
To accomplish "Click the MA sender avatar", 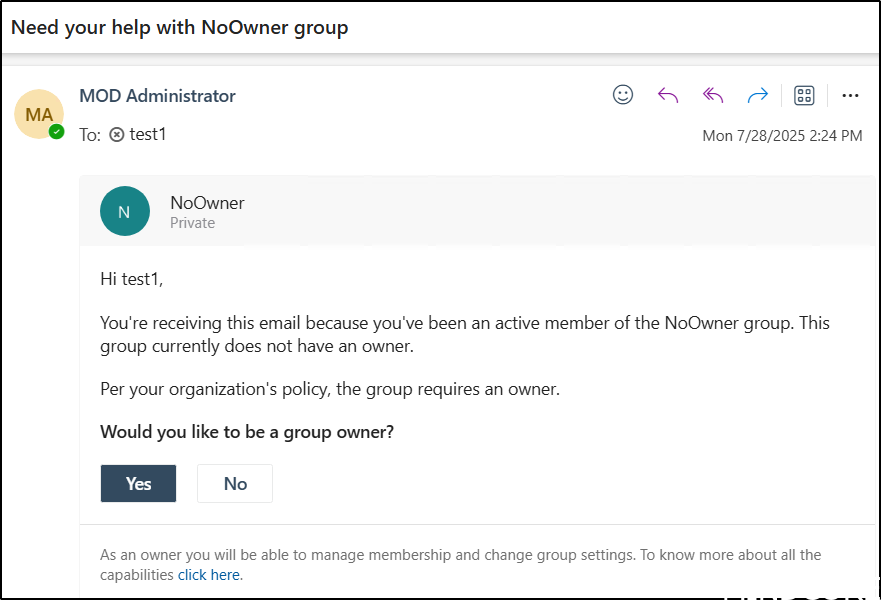I will tap(39, 114).
